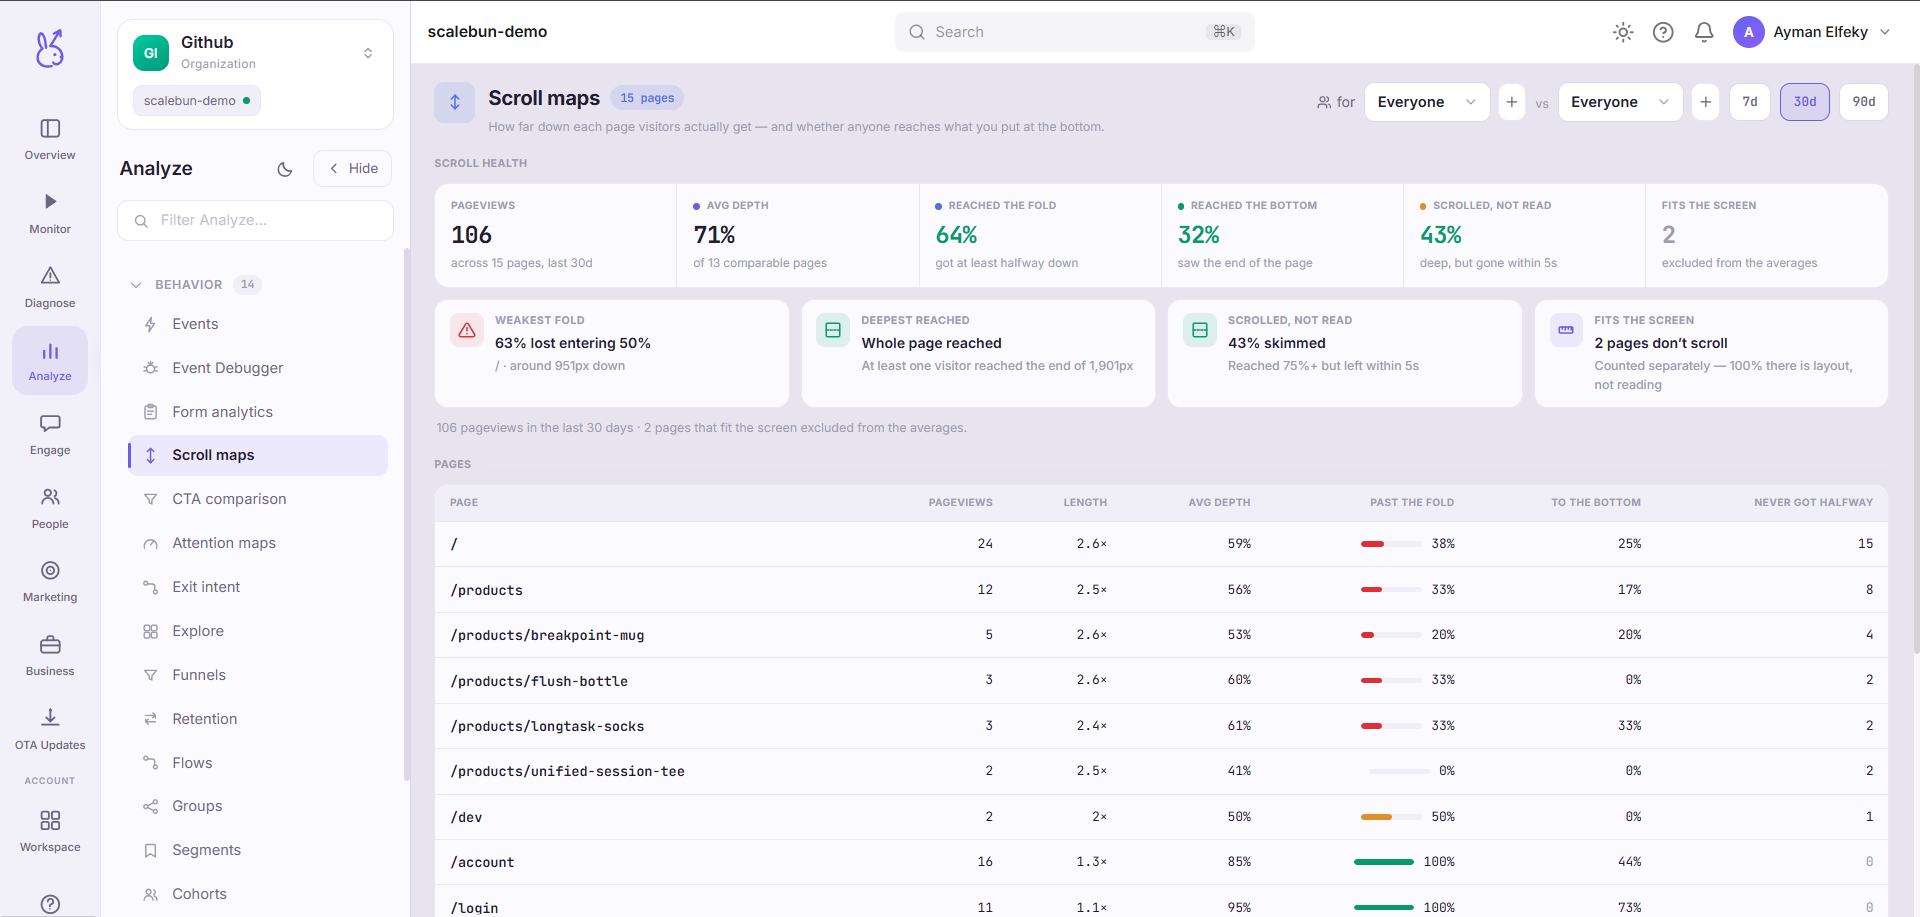This screenshot has height=917, width=1920.
Task: Add another audience with first plus button
Action: (x=1512, y=102)
